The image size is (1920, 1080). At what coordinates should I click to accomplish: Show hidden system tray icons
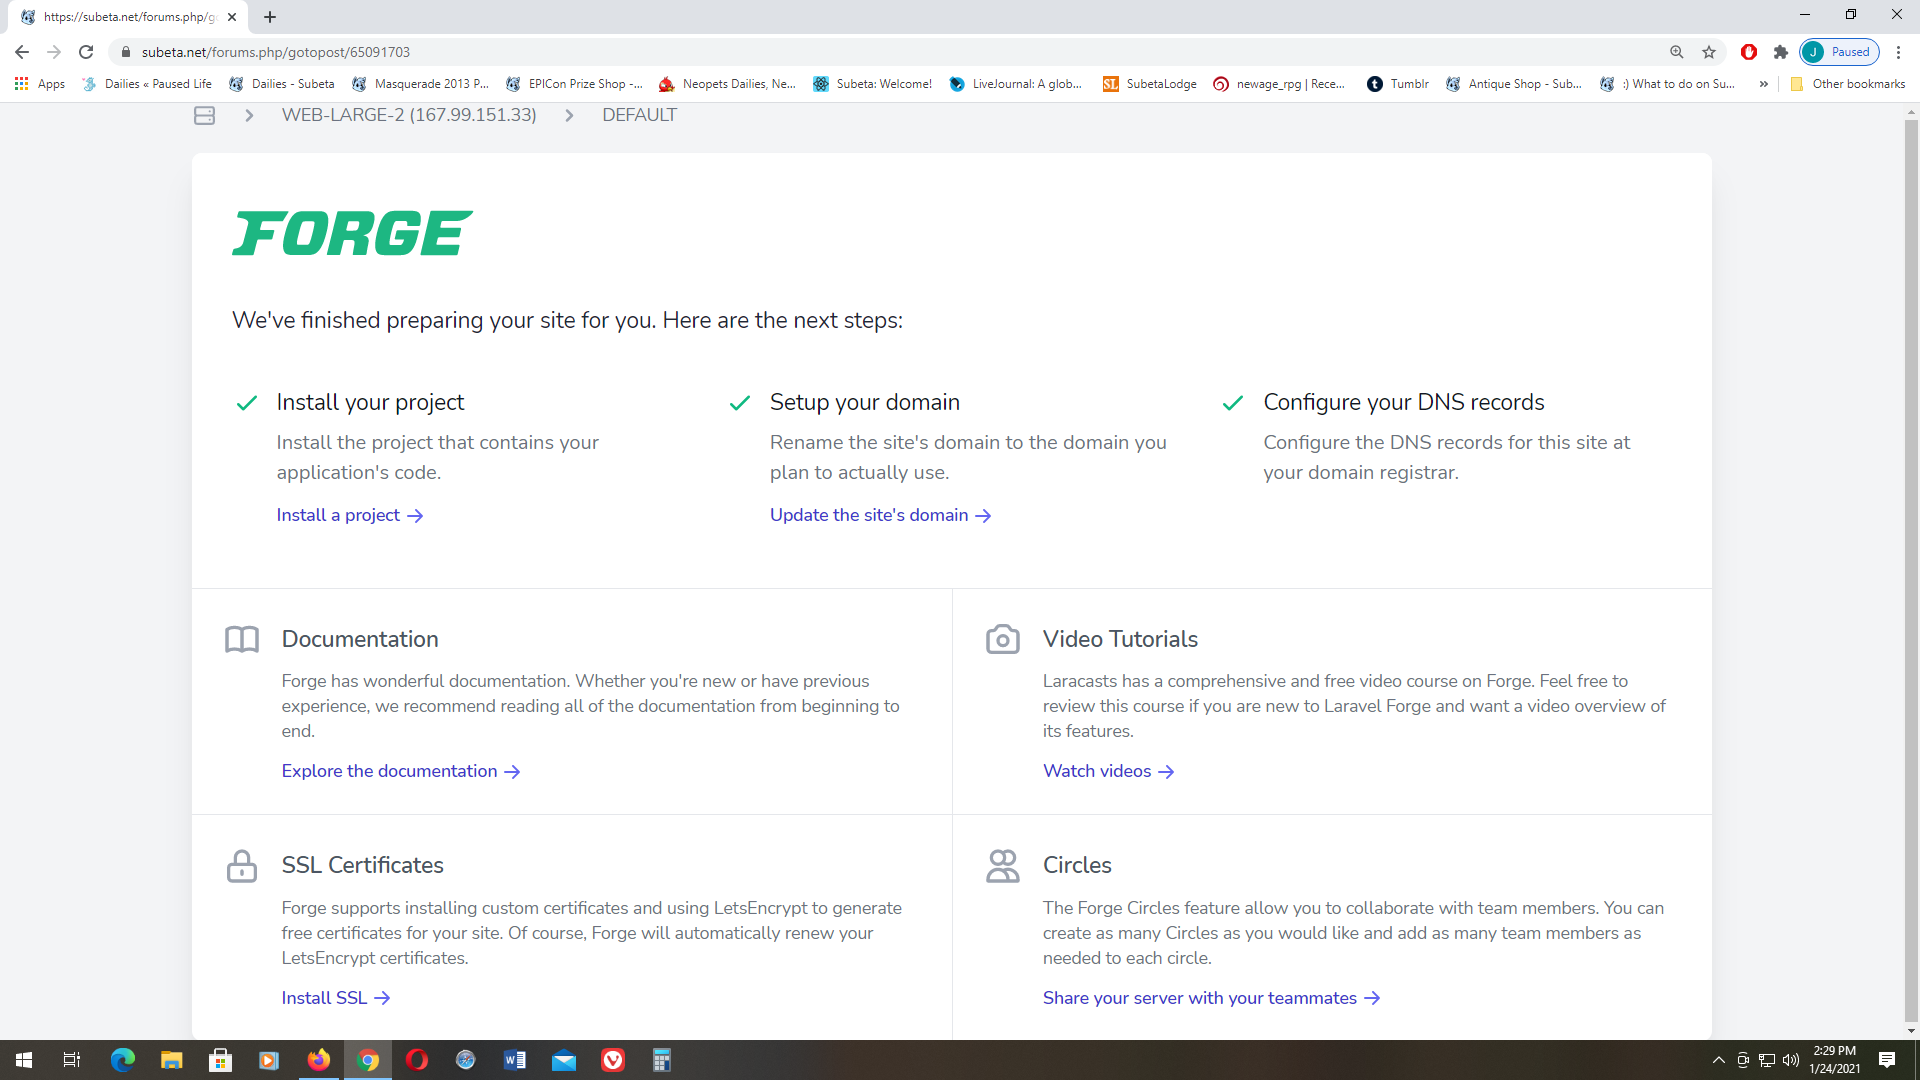1718,1060
